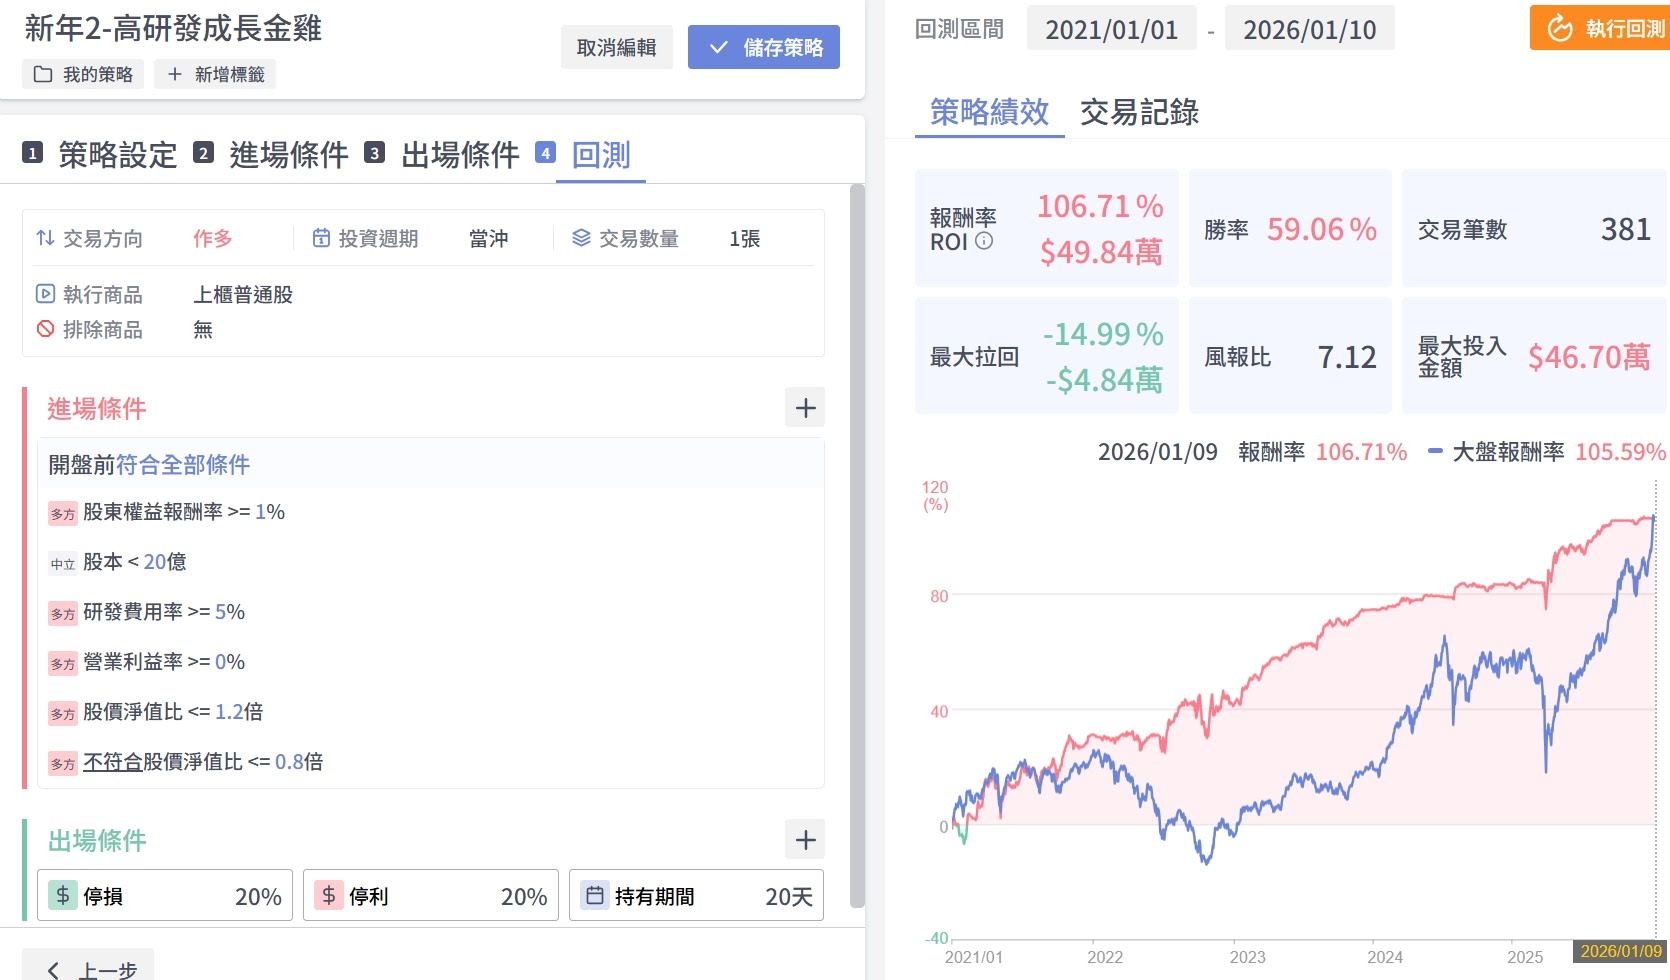Switch to the 交易記錄 tab
The width and height of the screenshot is (1670, 980).
point(1139,112)
